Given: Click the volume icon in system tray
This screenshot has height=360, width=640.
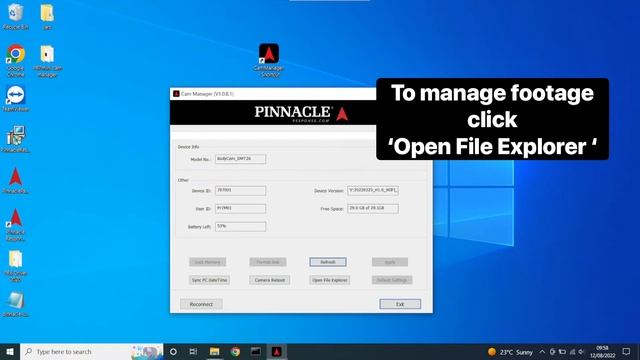Looking at the screenshot, I should (581, 352).
